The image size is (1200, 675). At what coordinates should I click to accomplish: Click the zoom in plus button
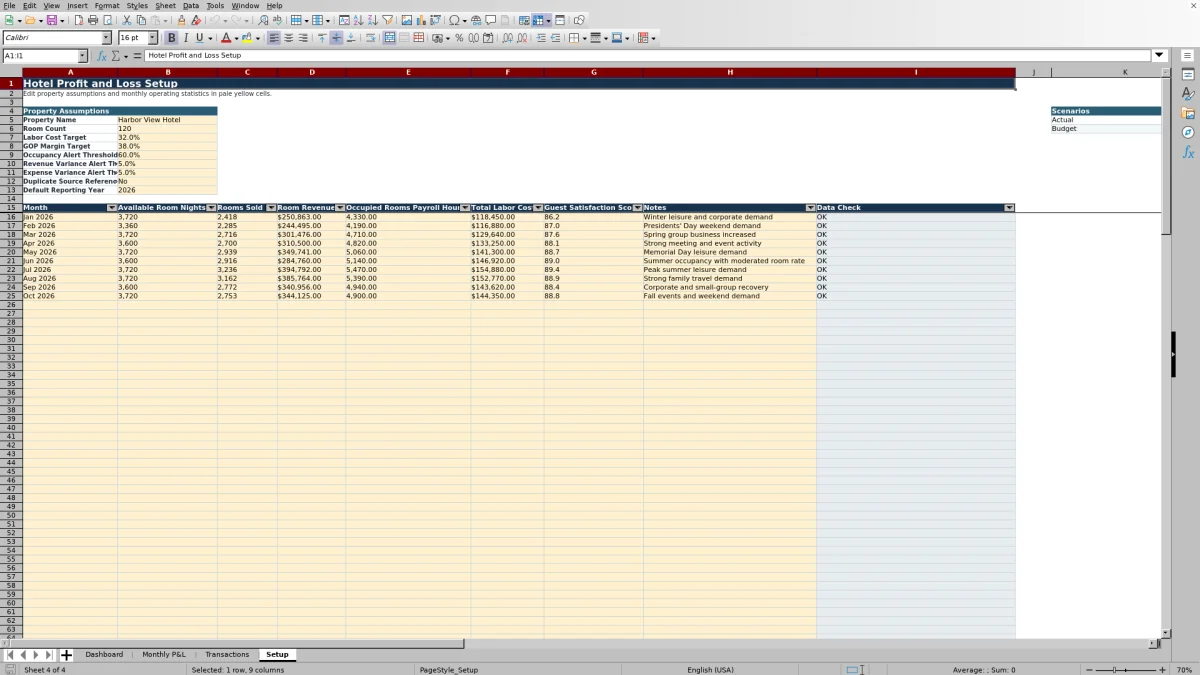(x=1162, y=670)
